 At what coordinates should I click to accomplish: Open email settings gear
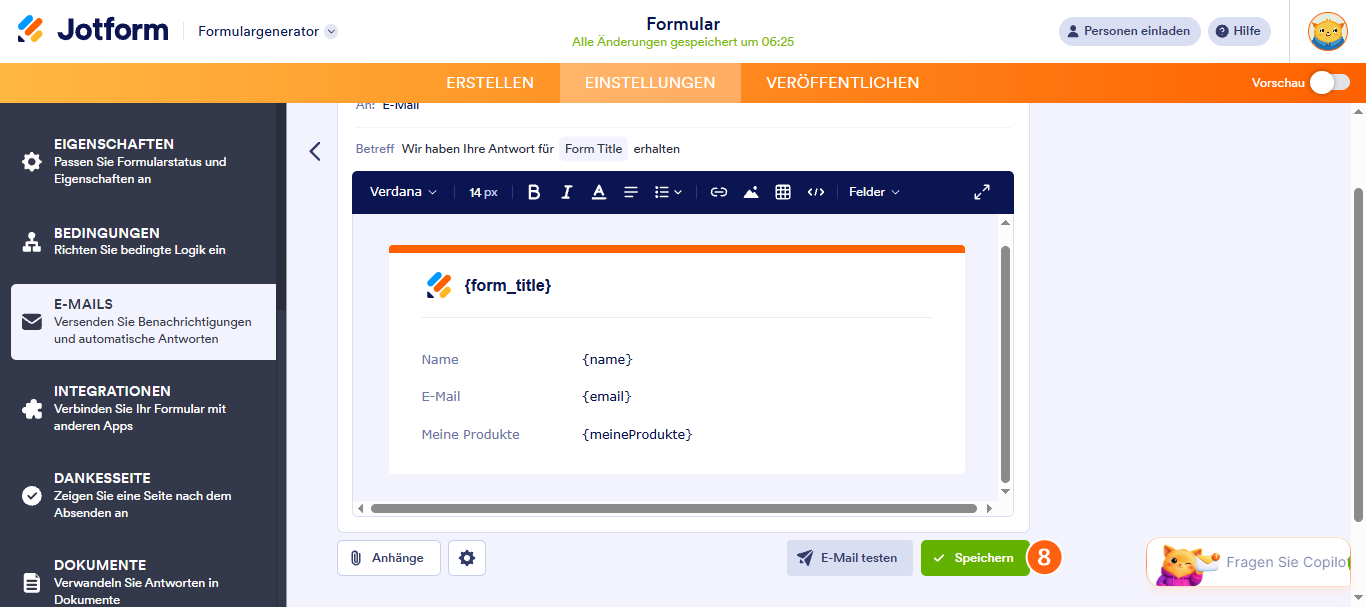(x=467, y=558)
